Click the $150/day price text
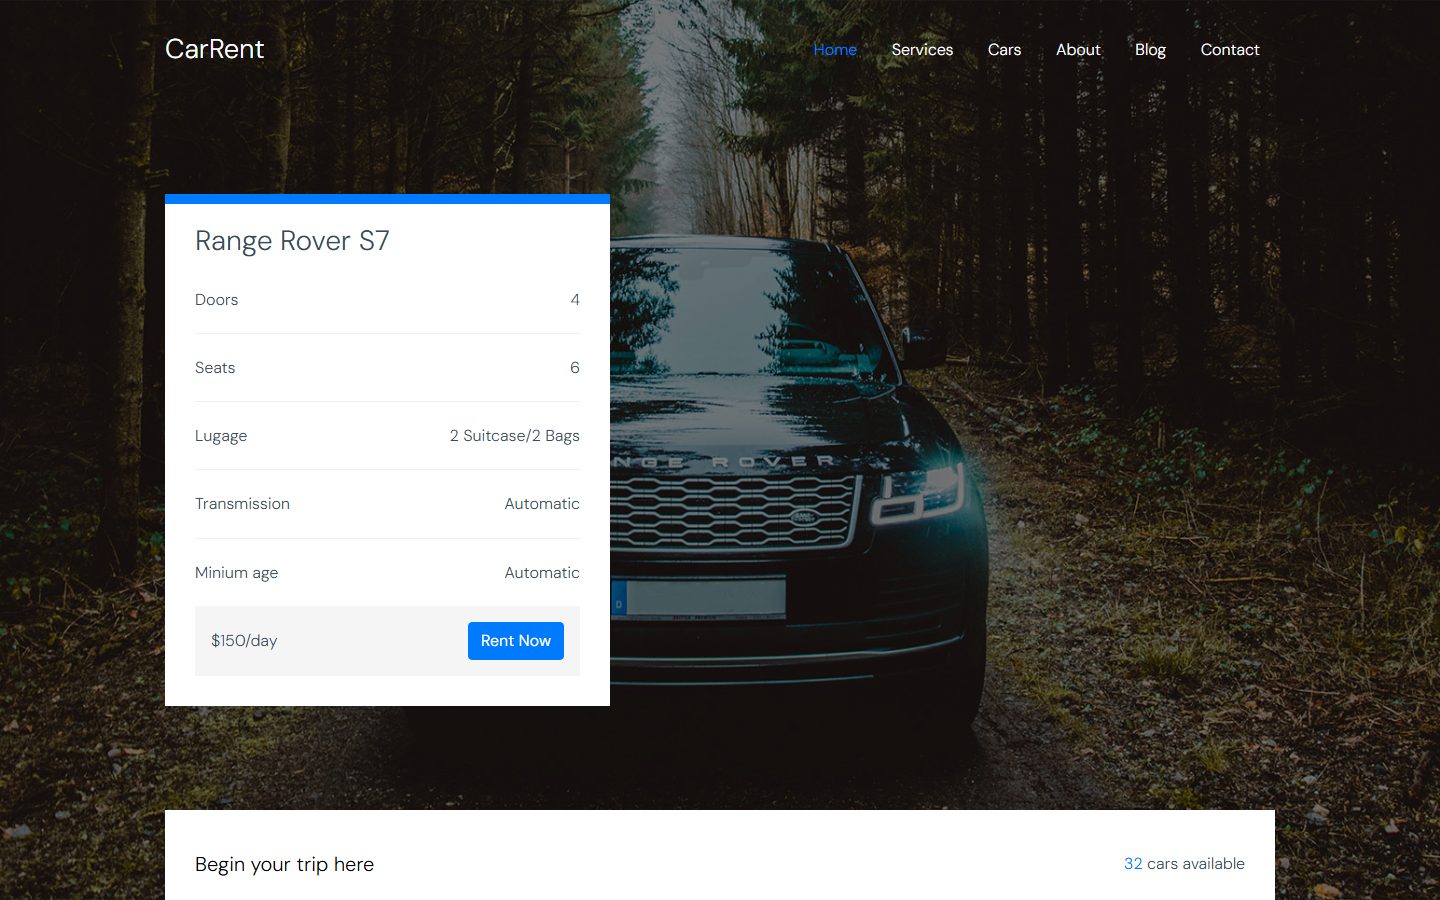 coord(244,641)
